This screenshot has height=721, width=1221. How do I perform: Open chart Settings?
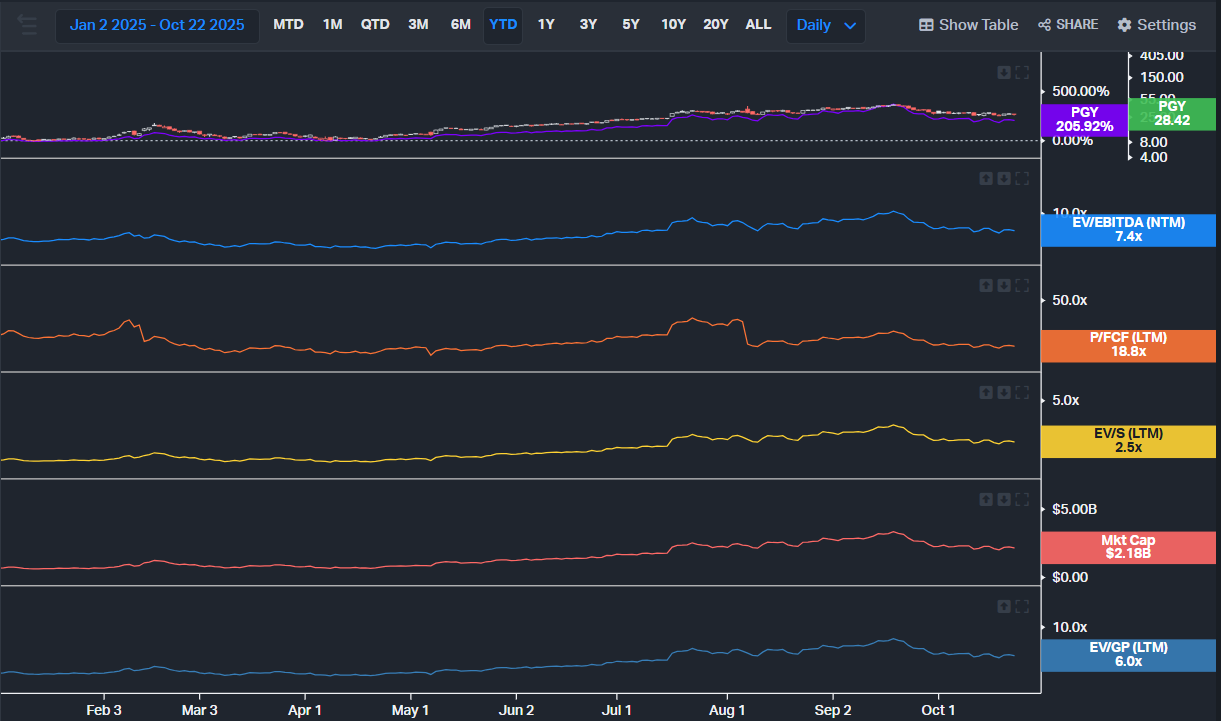pos(1156,25)
